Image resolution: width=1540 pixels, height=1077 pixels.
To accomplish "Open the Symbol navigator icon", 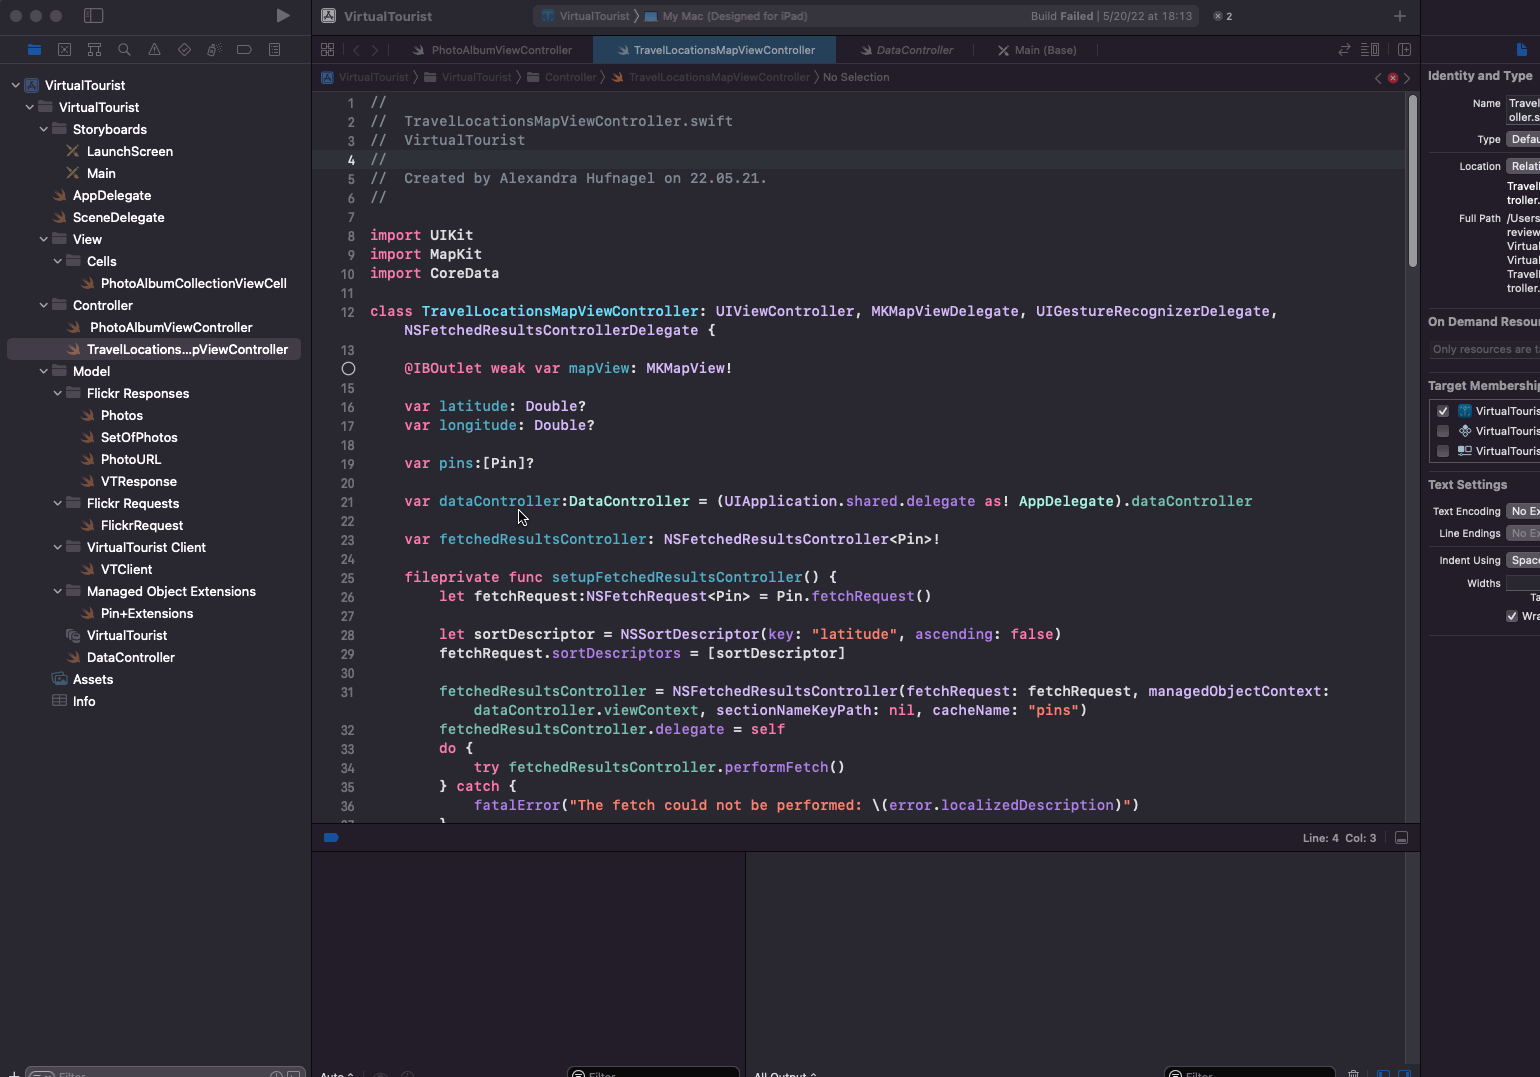I will click(94, 49).
